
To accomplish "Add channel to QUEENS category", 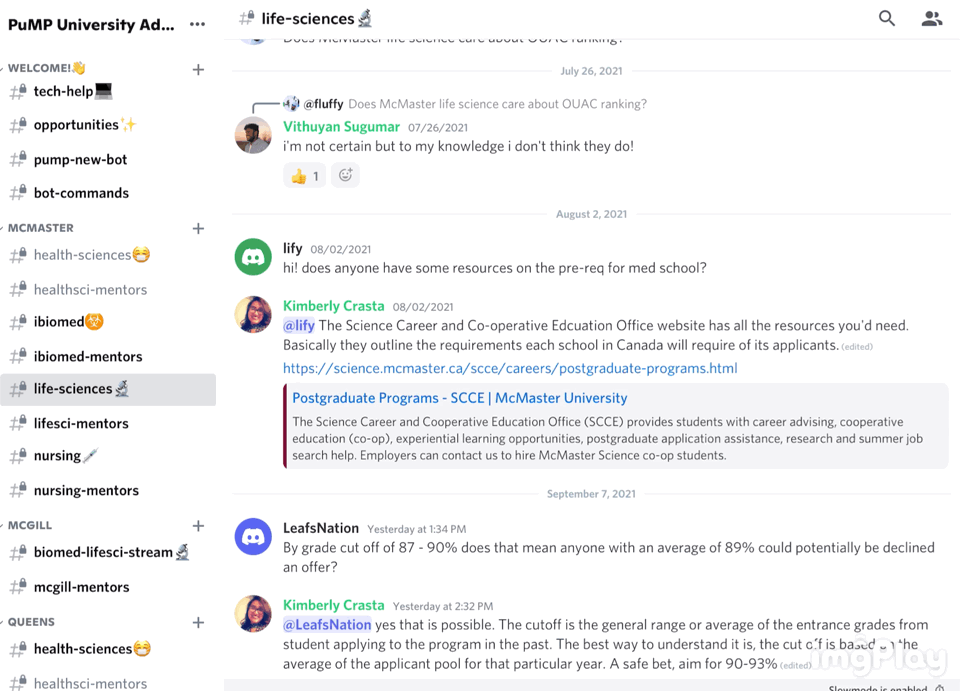I will 198,622.
